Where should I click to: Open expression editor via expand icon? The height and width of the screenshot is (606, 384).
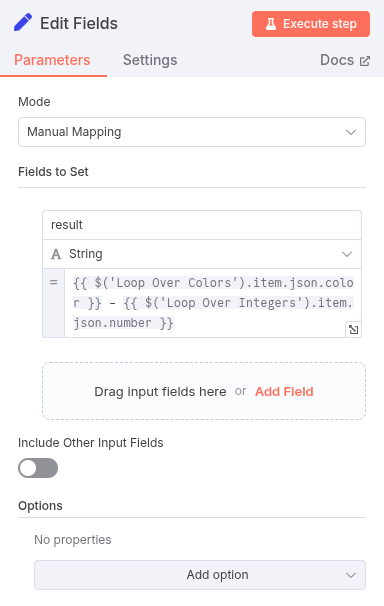(x=353, y=330)
